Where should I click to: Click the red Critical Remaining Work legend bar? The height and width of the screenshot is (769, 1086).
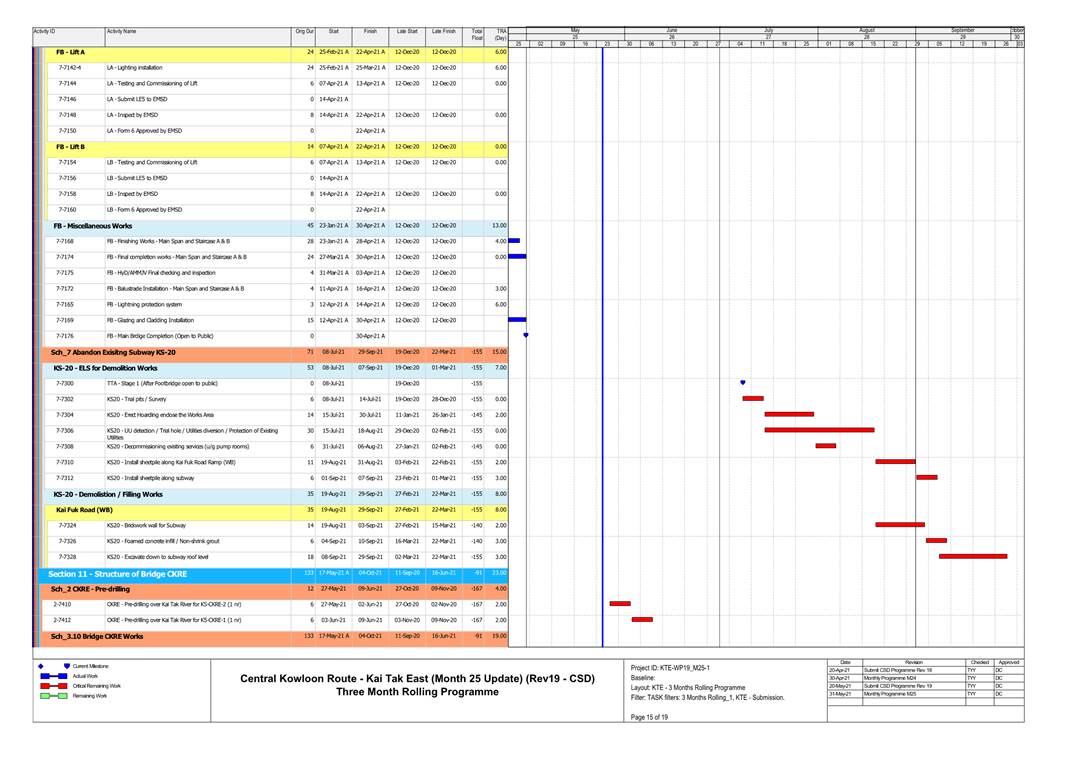54,686
